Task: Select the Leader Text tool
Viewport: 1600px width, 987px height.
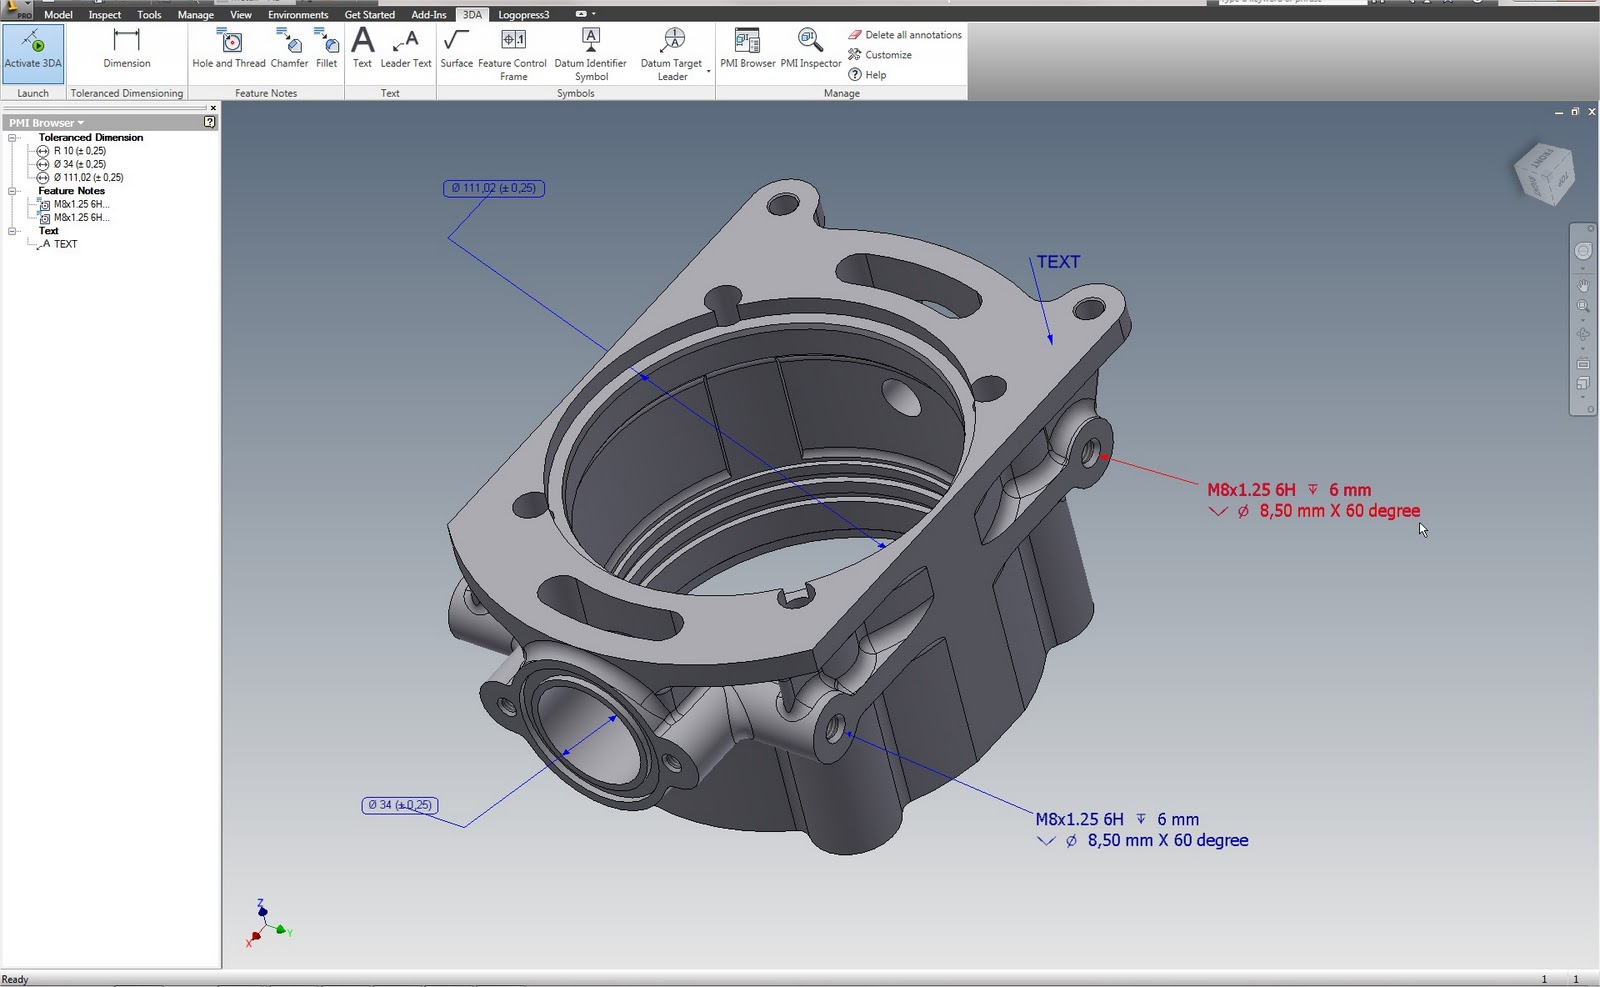Action: pos(405,45)
